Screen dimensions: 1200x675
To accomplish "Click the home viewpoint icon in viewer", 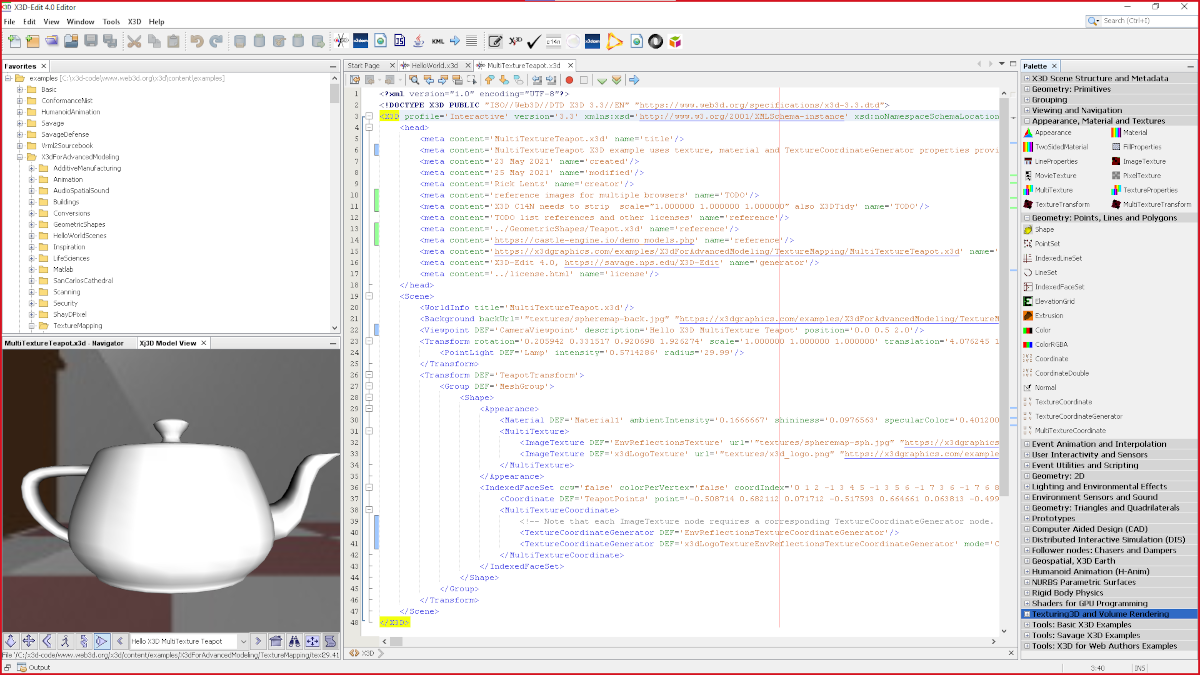I will pos(275,641).
